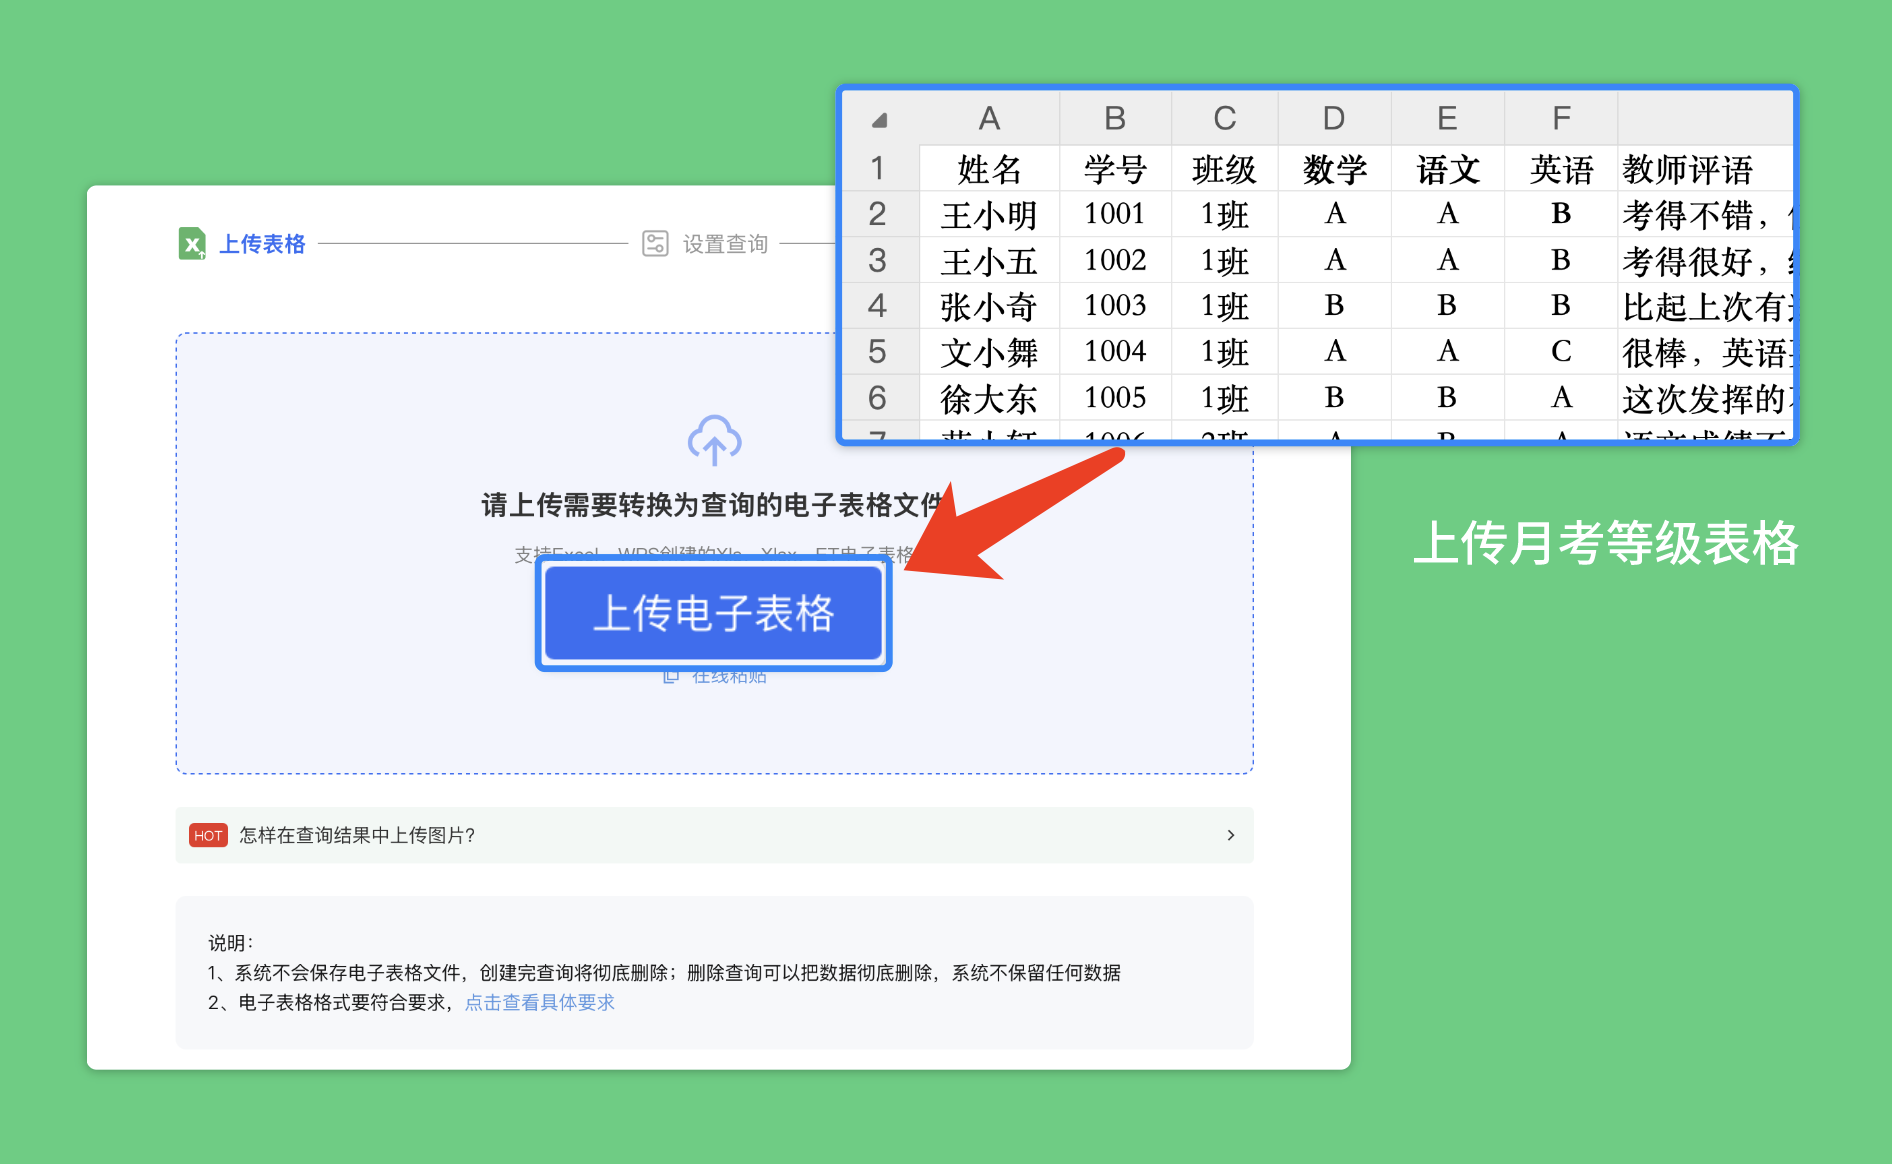Click the HOT badge icon
The width and height of the screenshot is (1892, 1164).
pos(208,835)
